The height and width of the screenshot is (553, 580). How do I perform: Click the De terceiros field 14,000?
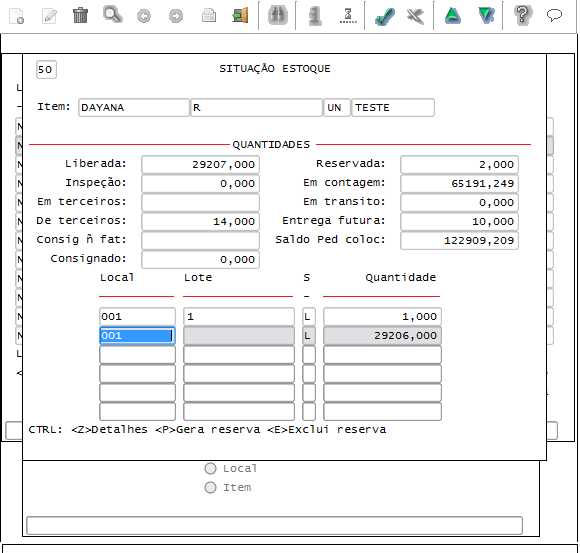pyautogui.click(x=200, y=222)
